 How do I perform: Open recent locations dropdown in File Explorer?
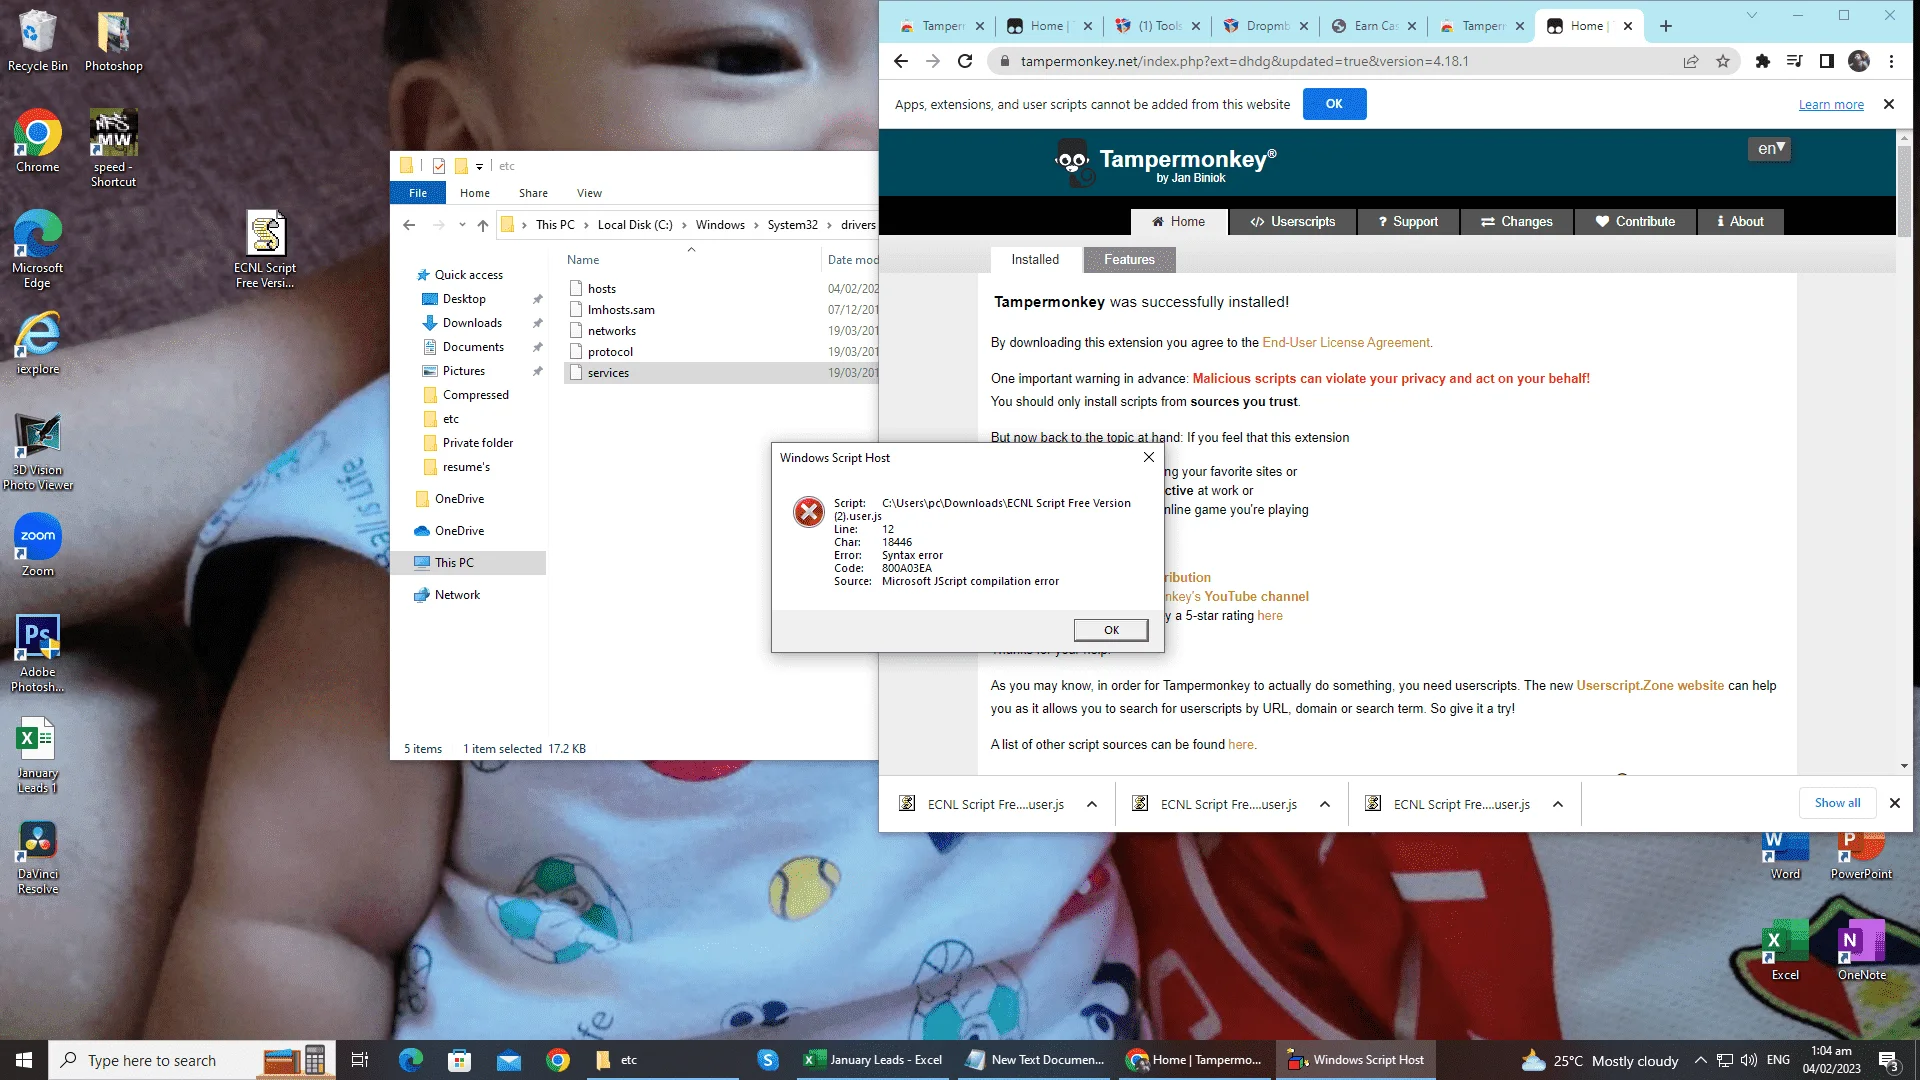pos(461,225)
